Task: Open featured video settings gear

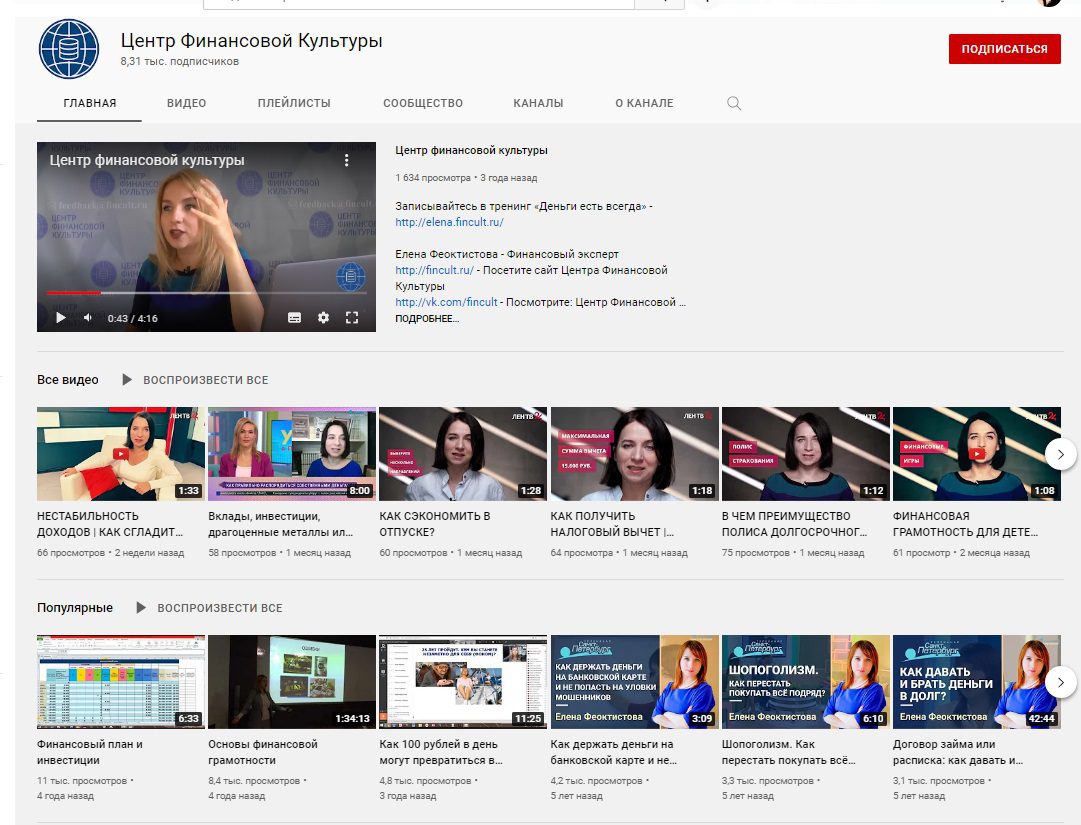Action: pyautogui.click(x=323, y=318)
